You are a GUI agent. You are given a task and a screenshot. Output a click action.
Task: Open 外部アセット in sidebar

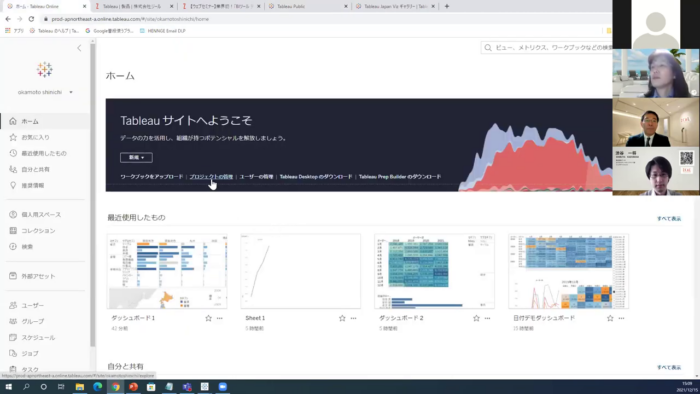pos(45,276)
